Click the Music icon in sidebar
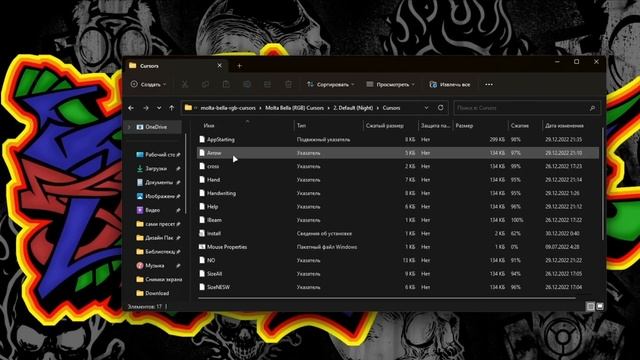This screenshot has width=640, height=360. click(140, 266)
